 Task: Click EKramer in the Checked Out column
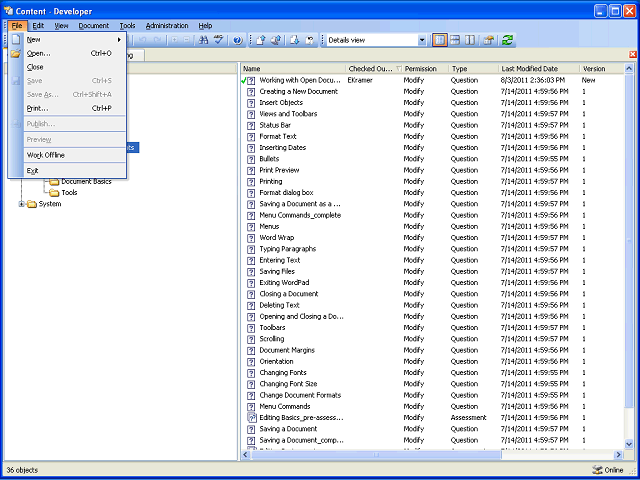tap(360, 80)
